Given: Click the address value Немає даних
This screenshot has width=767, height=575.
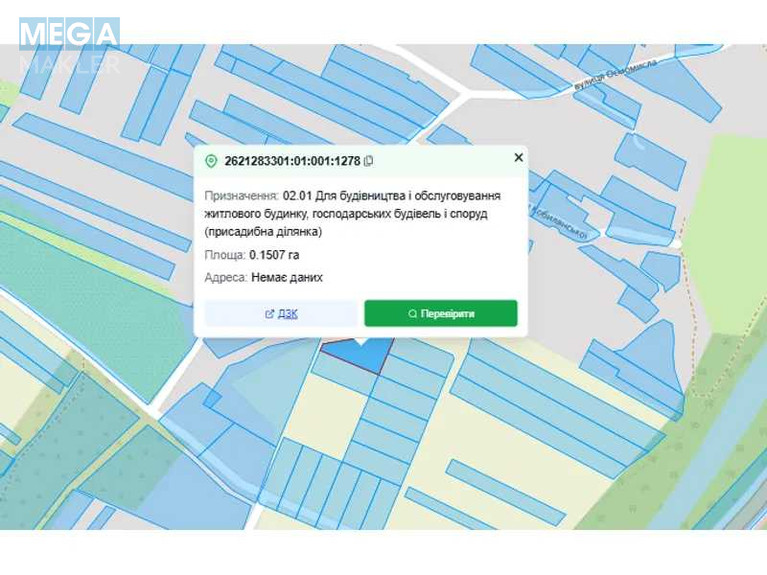Looking at the screenshot, I should [x=287, y=277].
